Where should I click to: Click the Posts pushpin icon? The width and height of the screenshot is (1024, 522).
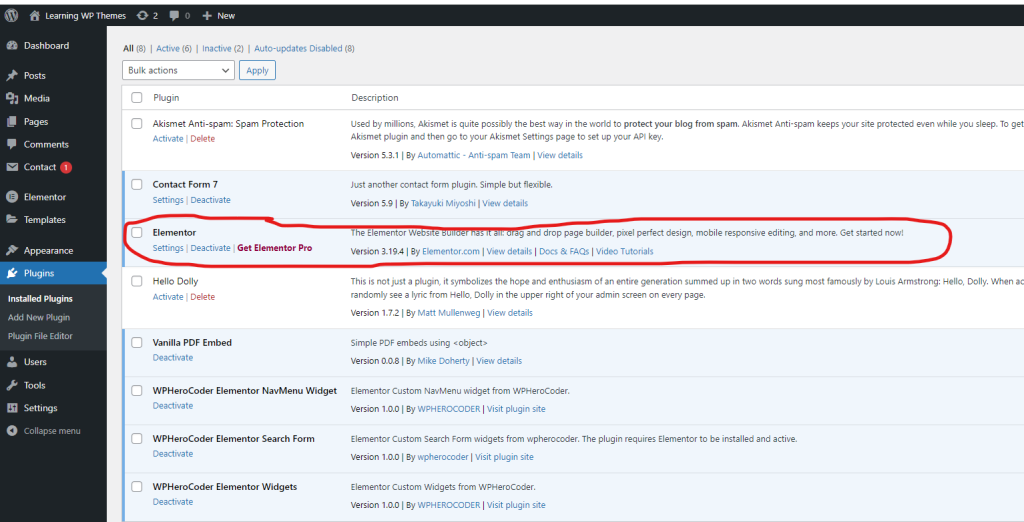(x=12, y=76)
